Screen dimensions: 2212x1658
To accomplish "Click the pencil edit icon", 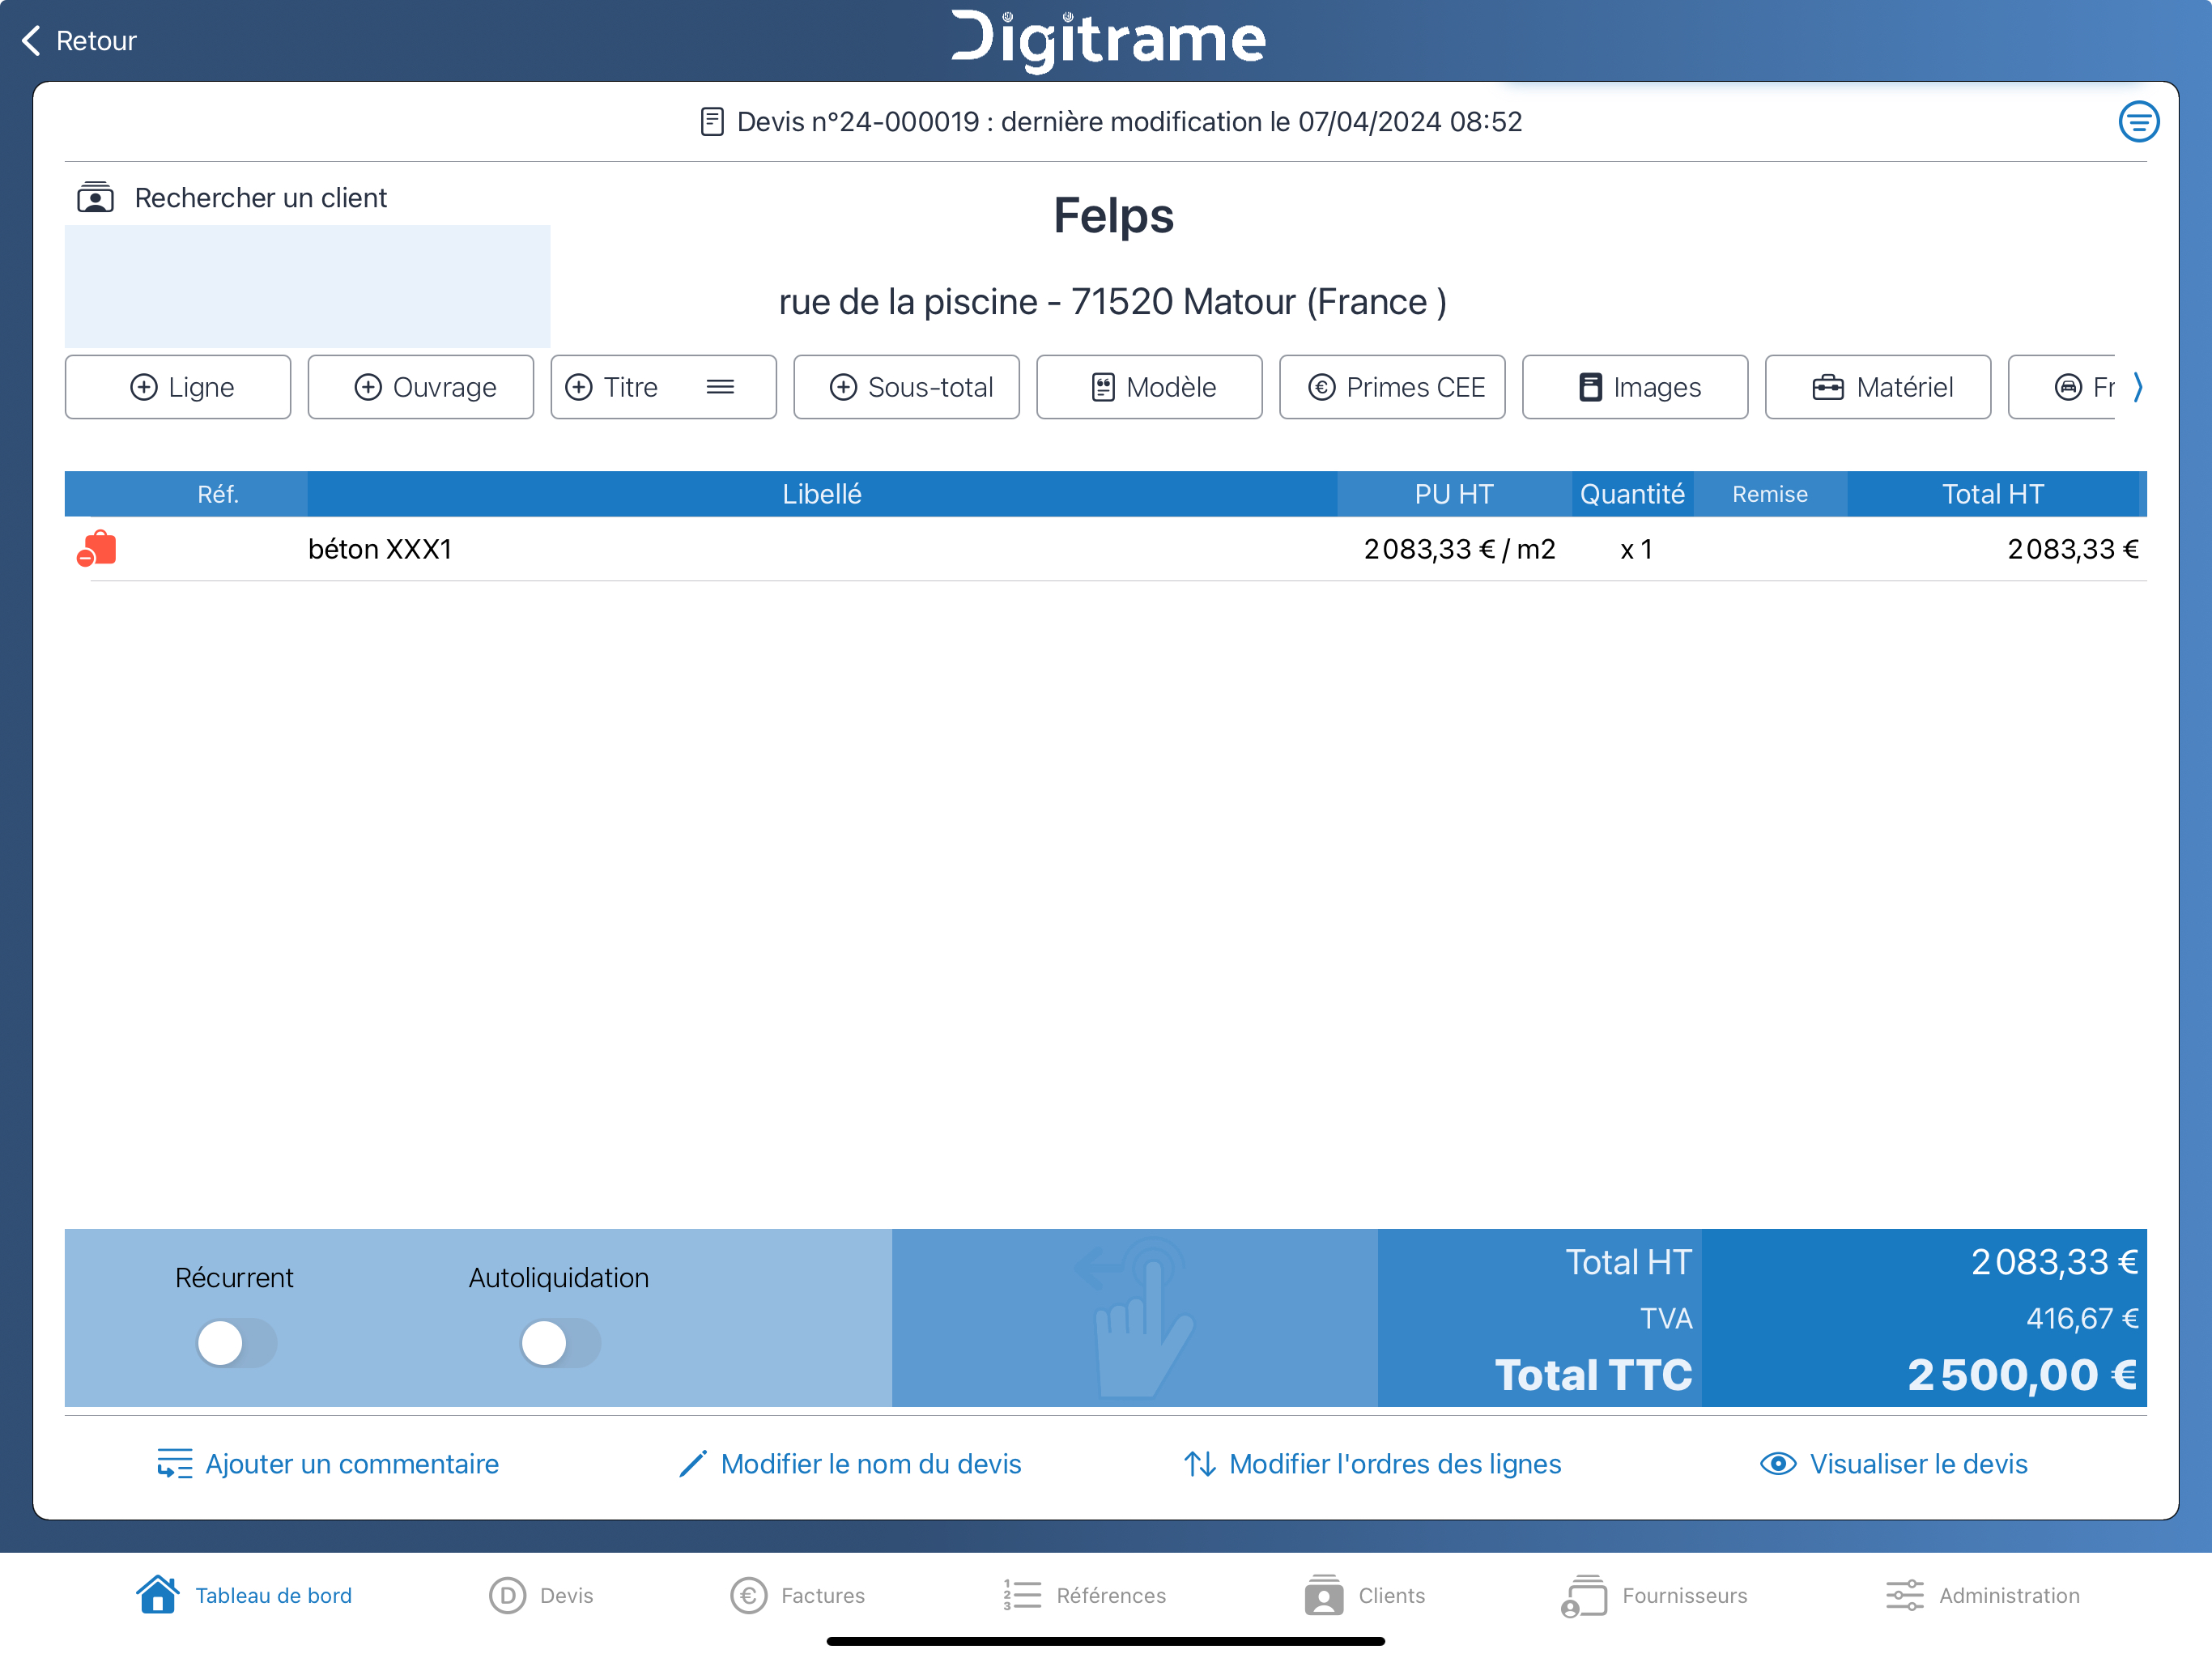I will click(x=693, y=1464).
